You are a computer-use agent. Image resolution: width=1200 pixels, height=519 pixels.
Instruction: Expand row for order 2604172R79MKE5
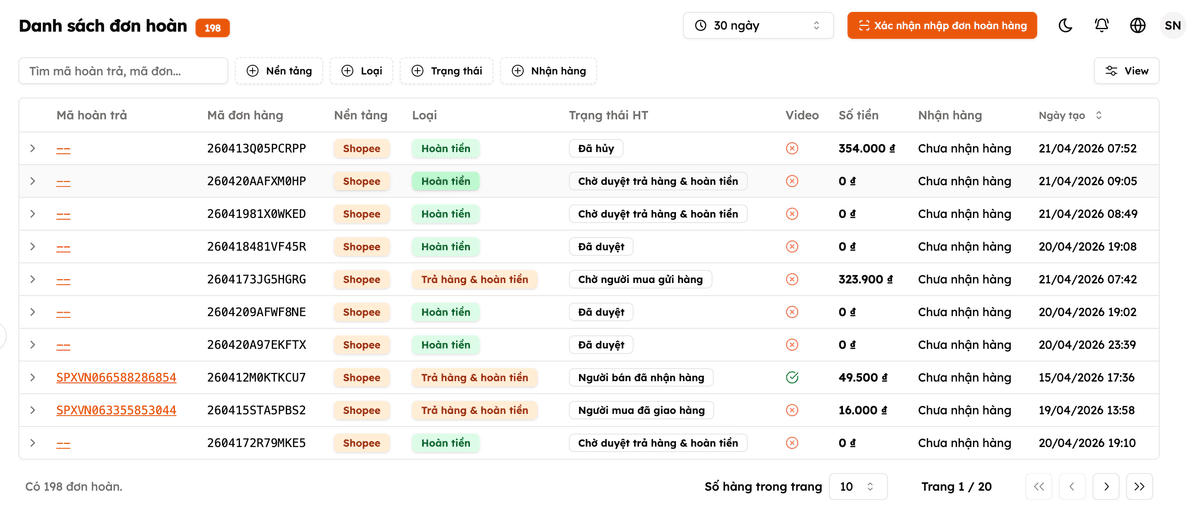(33, 443)
